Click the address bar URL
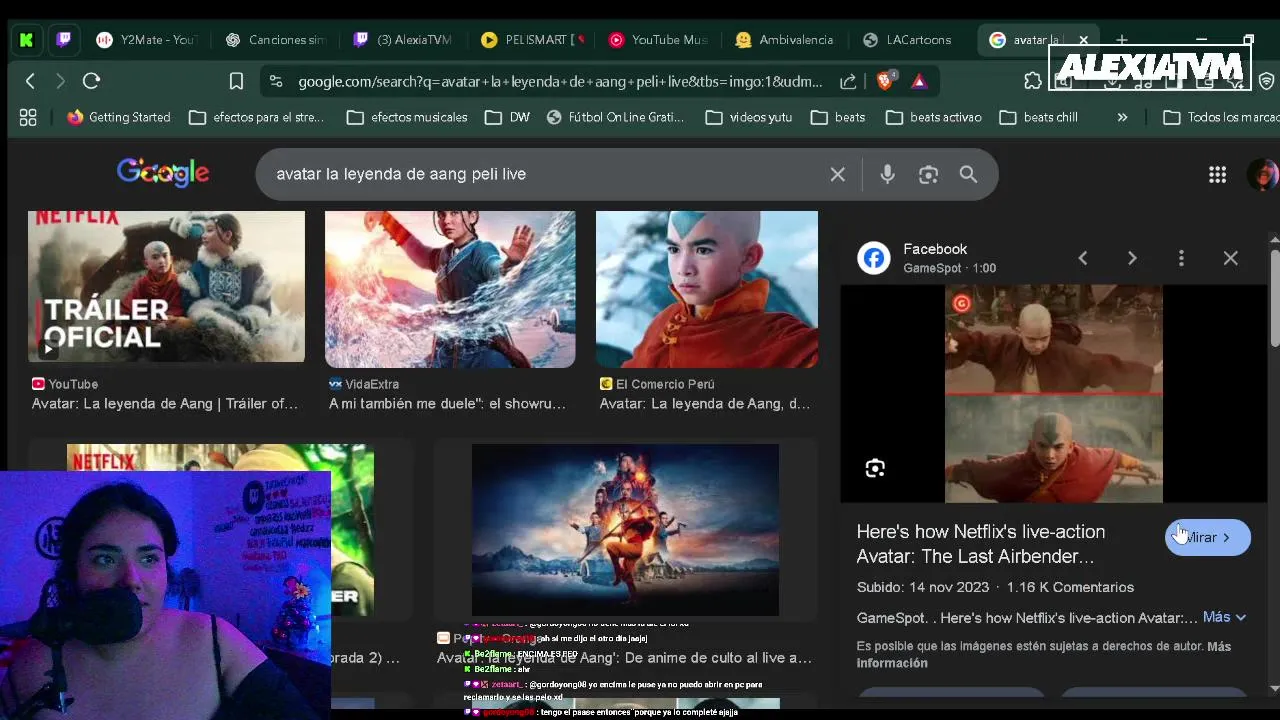This screenshot has width=1280, height=720. click(560, 81)
